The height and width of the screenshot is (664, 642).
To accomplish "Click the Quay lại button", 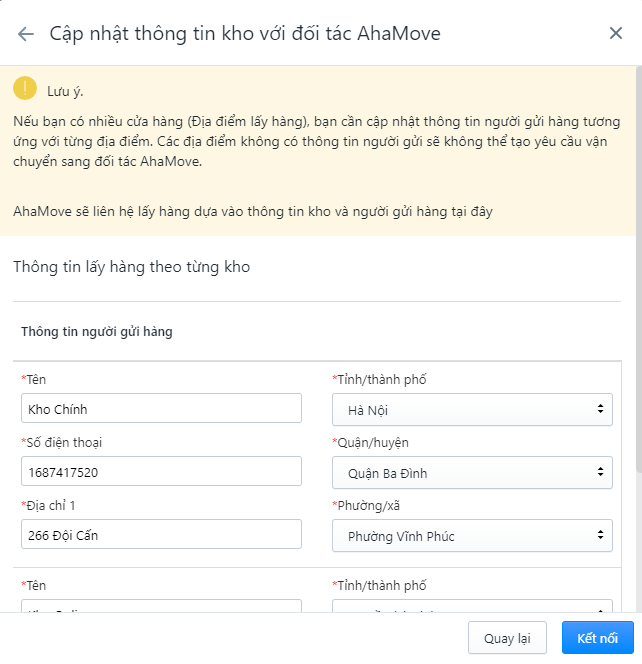I will click(507, 638).
